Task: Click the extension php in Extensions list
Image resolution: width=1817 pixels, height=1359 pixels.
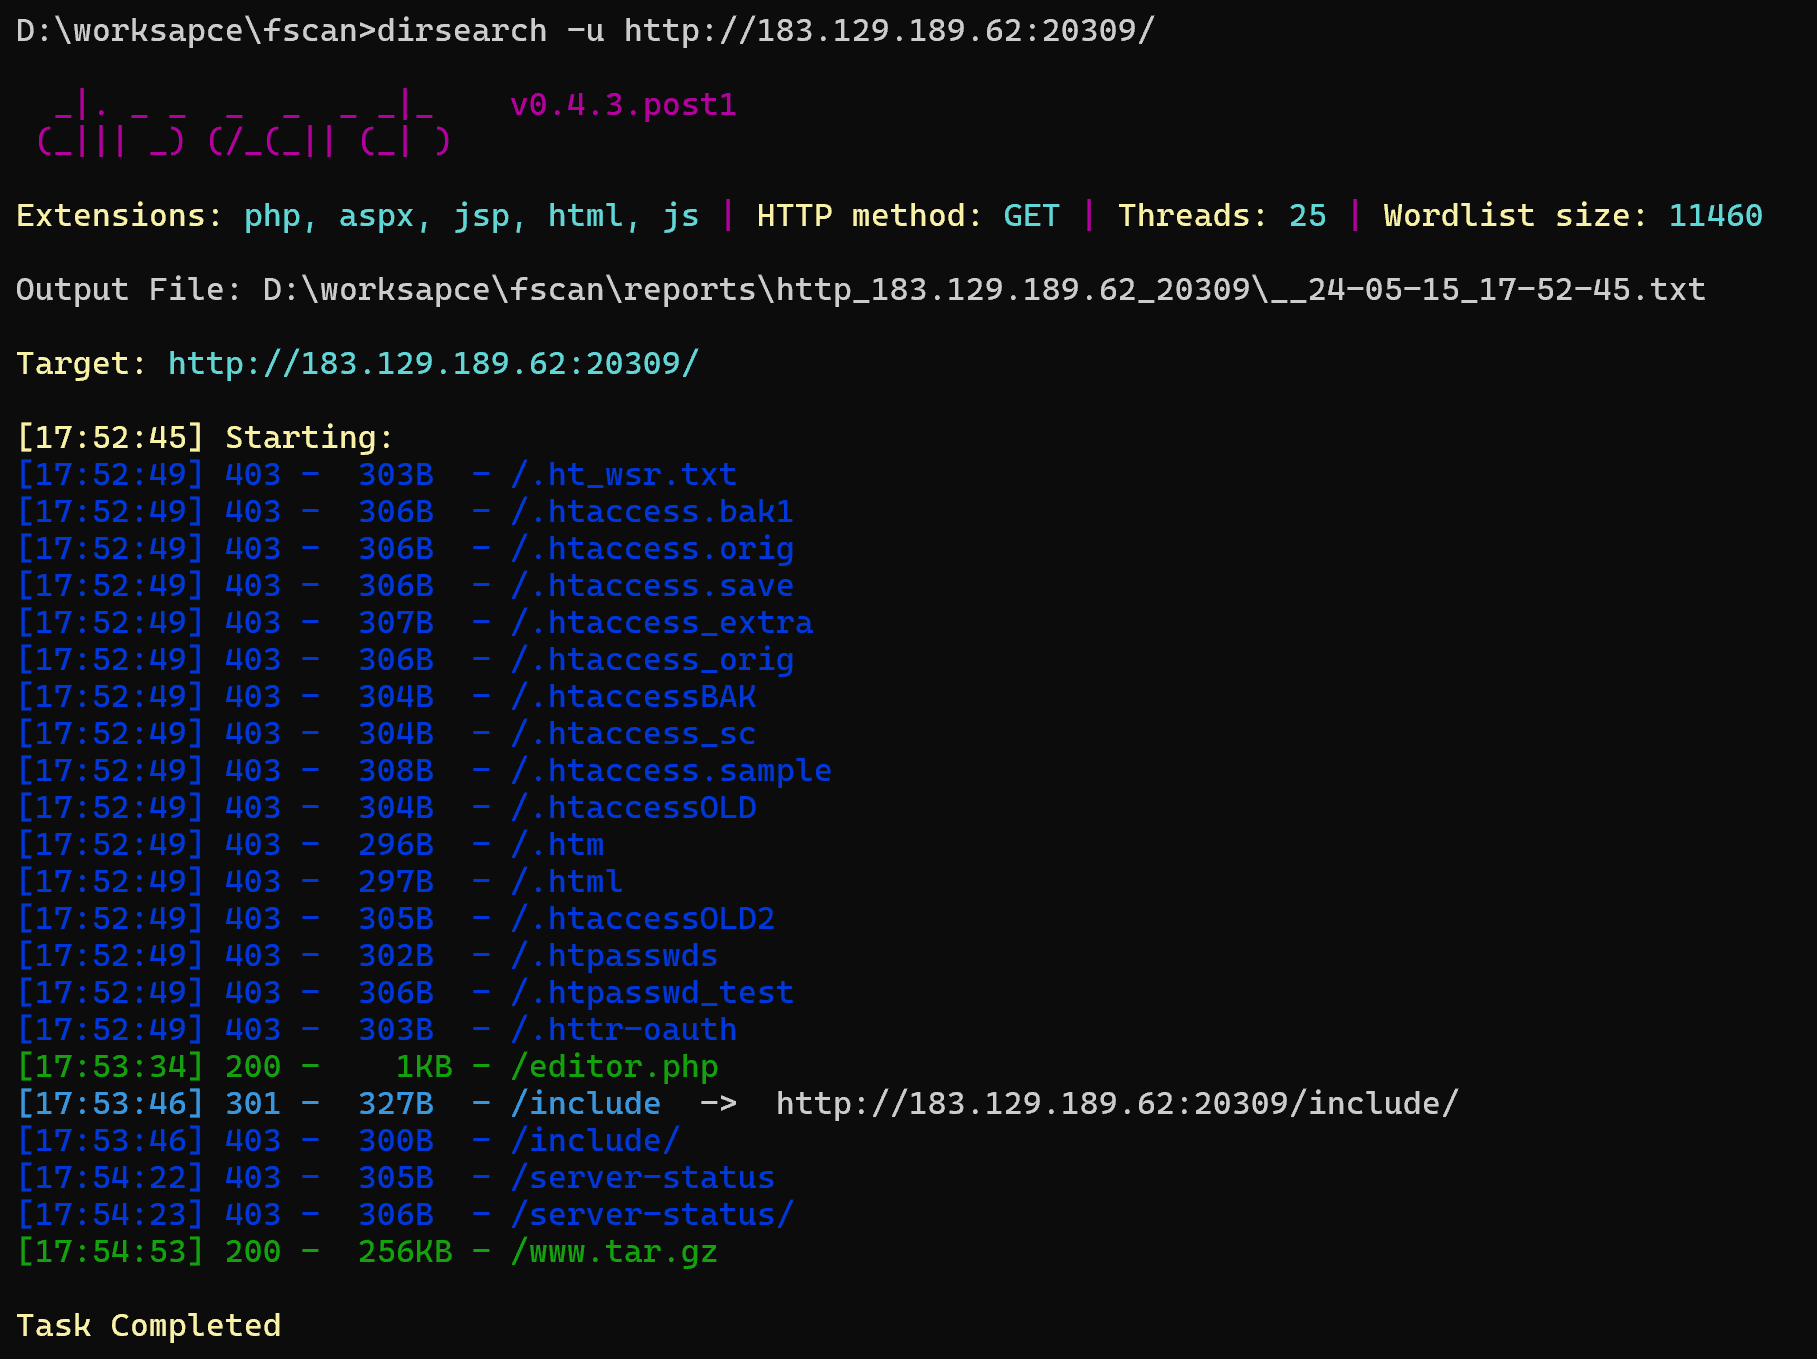Action: pos(272,217)
